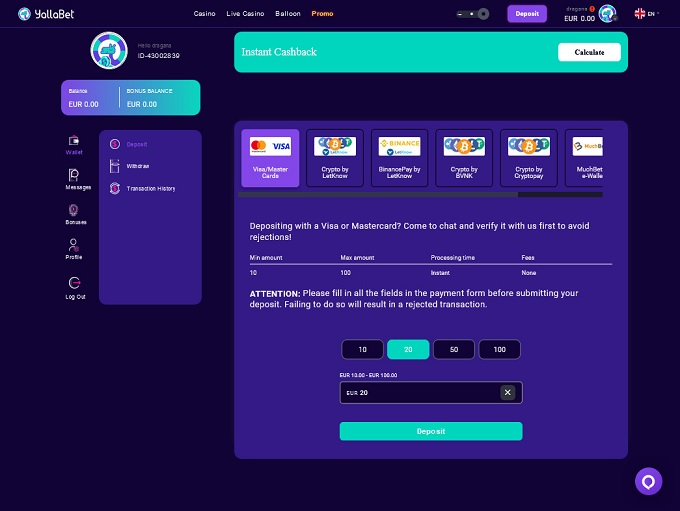Open the Wallet section icon
Viewport: 680px width, 511px height.
[74, 141]
